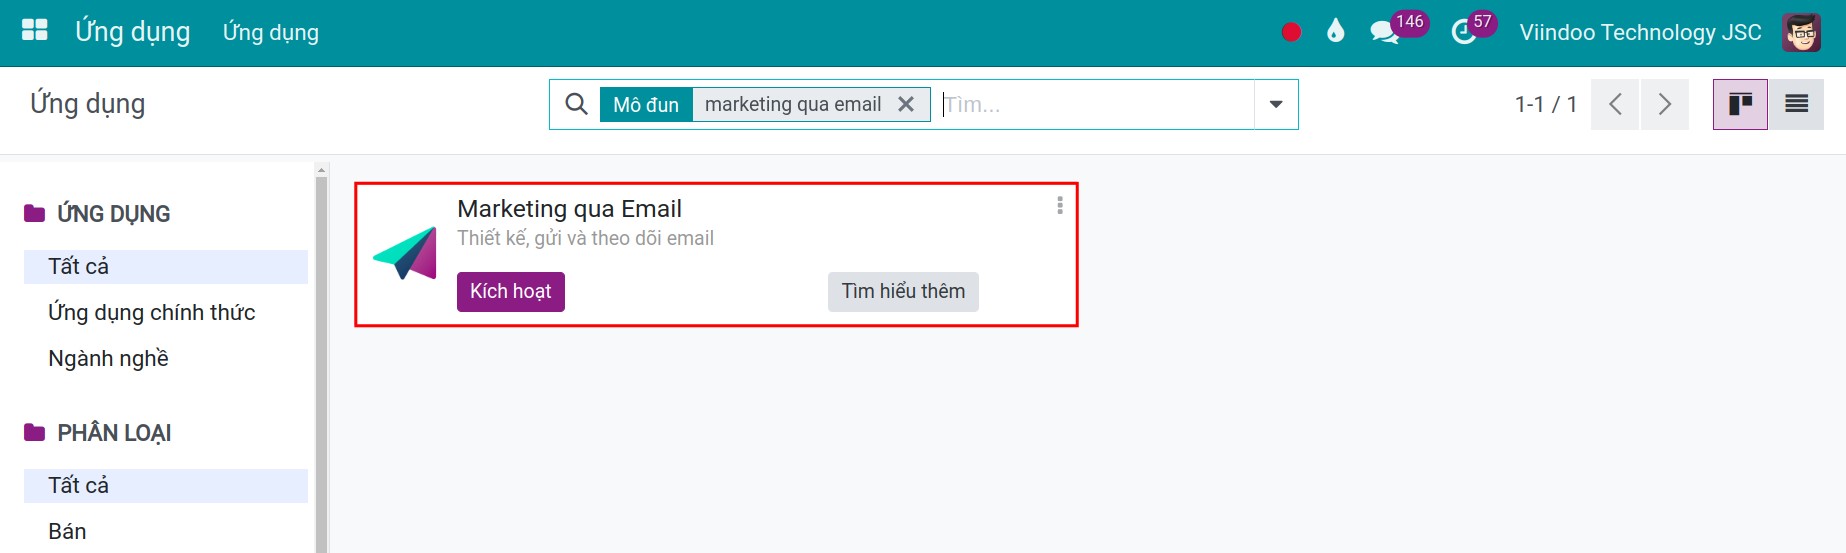Click the search magnifier icon

pyautogui.click(x=576, y=104)
